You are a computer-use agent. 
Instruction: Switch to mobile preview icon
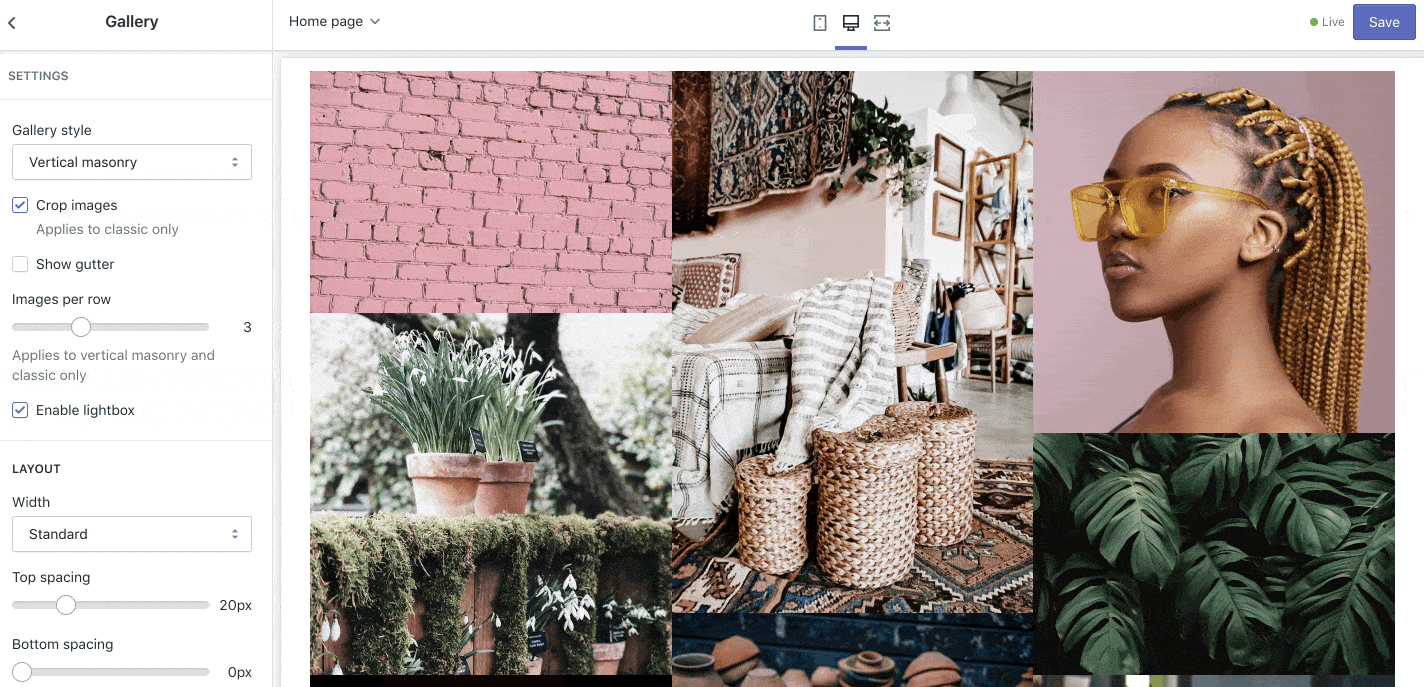[820, 22]
